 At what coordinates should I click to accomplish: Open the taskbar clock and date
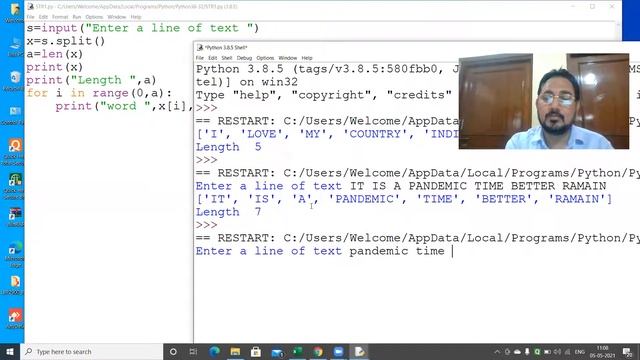coord(602,352)
